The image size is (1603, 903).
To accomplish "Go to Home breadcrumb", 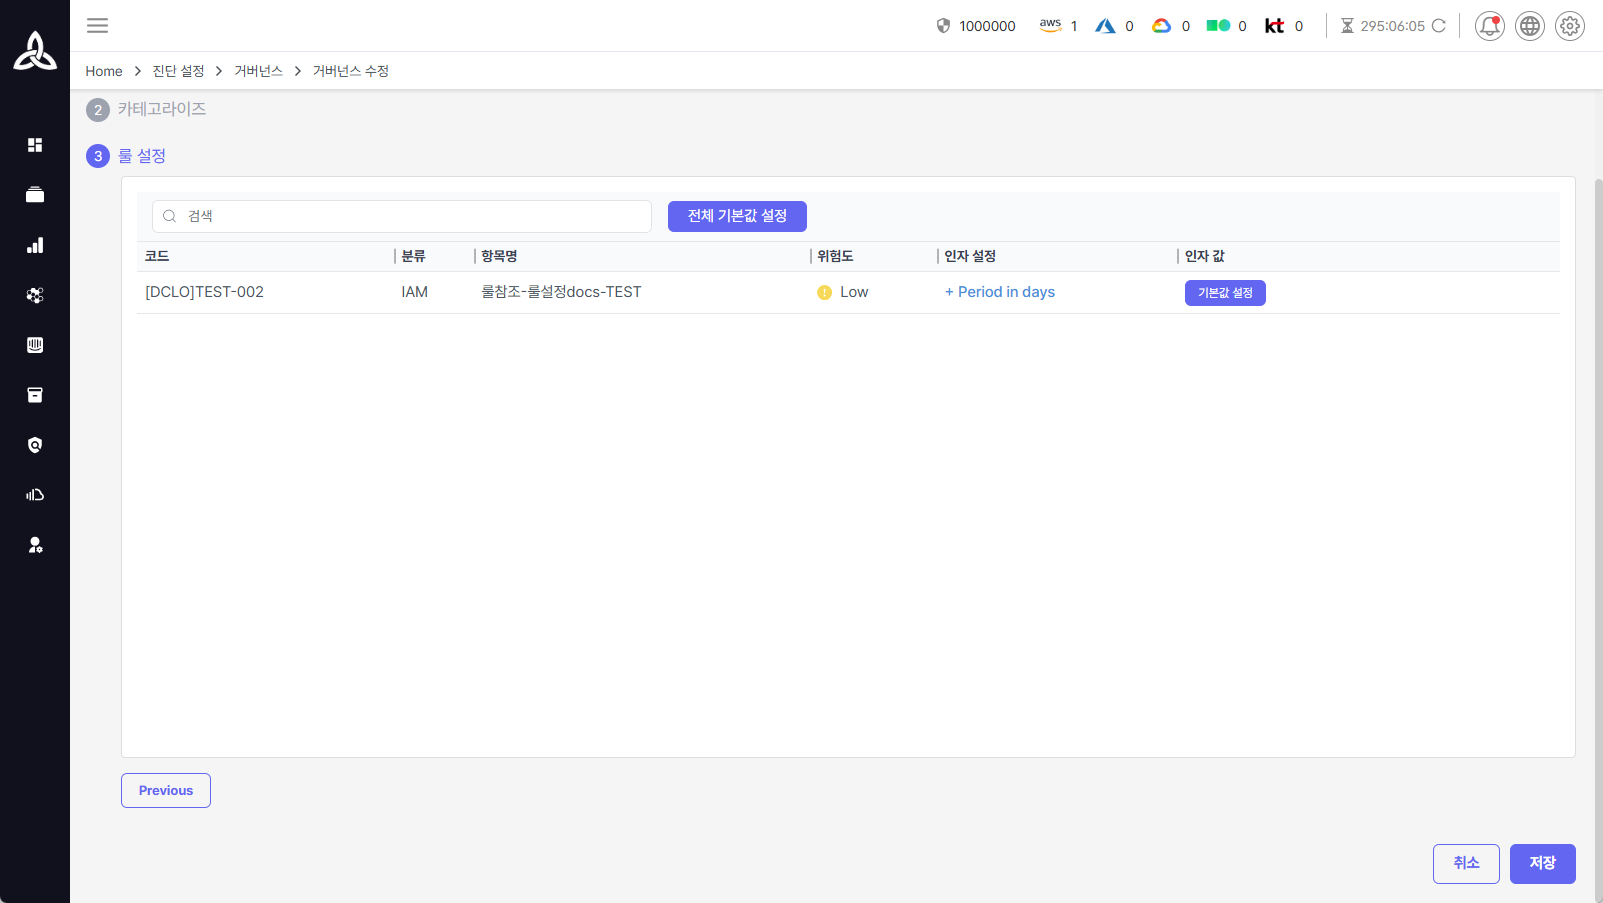I will tap(104, 71).
